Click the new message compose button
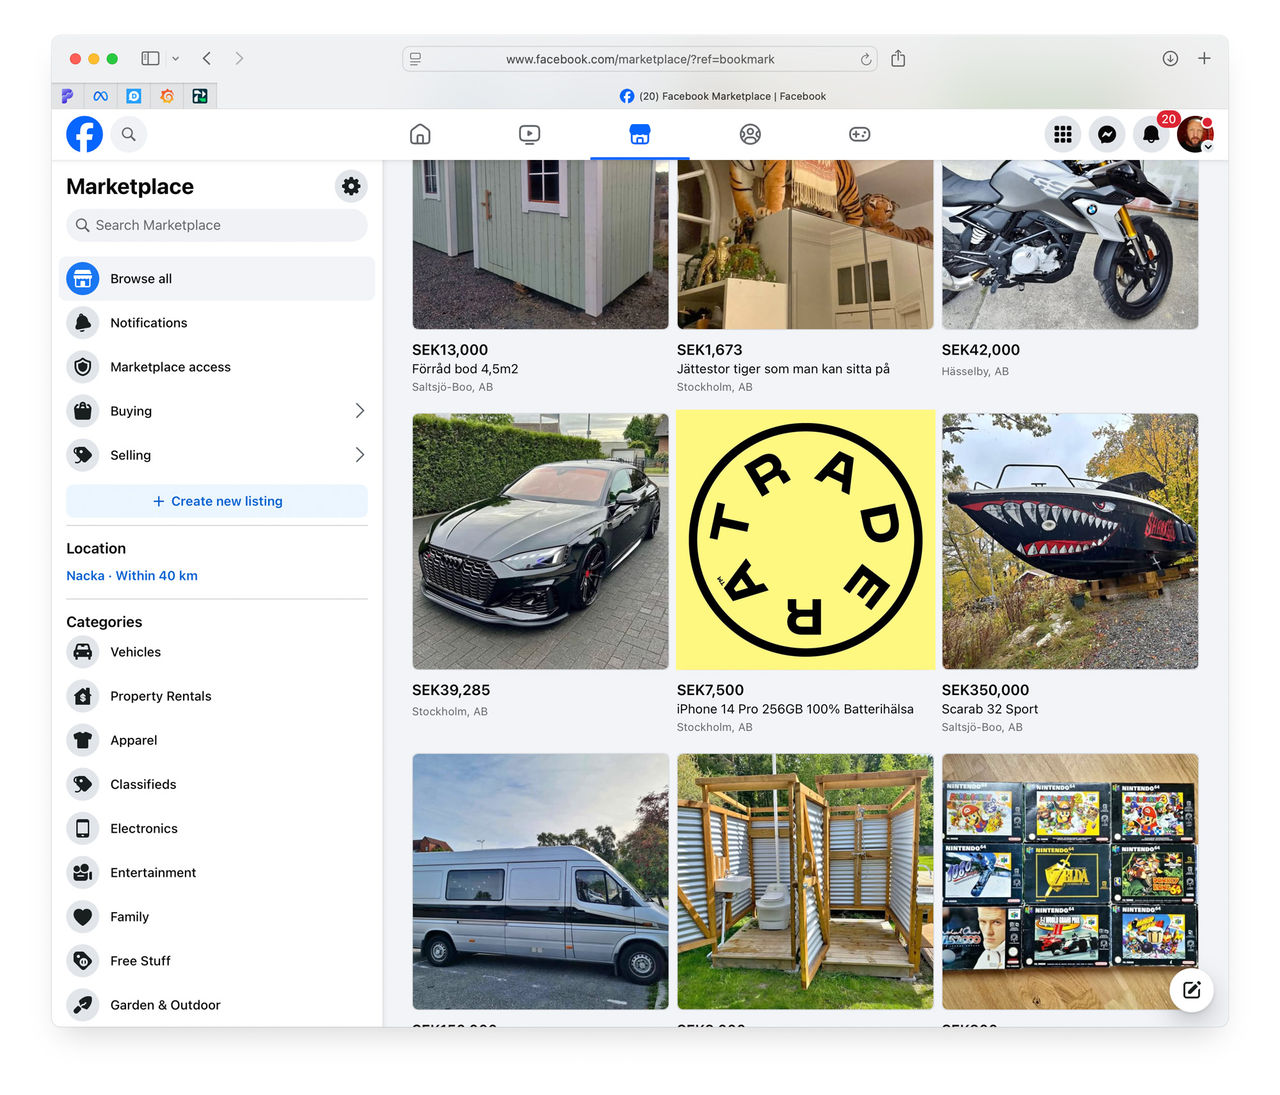 pyautogui.click(x=1191, y=990)
